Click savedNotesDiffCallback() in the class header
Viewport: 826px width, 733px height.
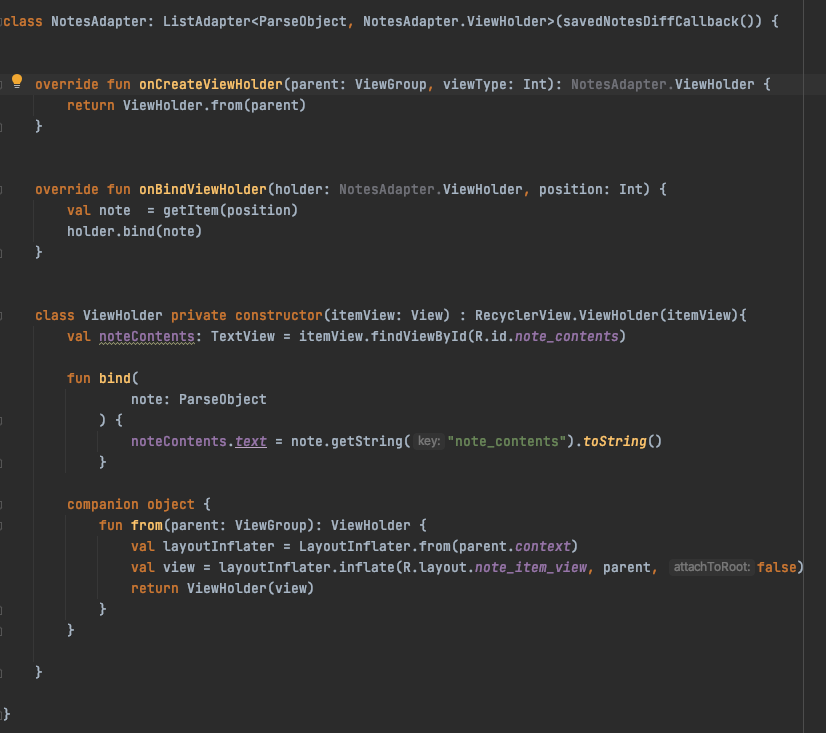(658, 22)
